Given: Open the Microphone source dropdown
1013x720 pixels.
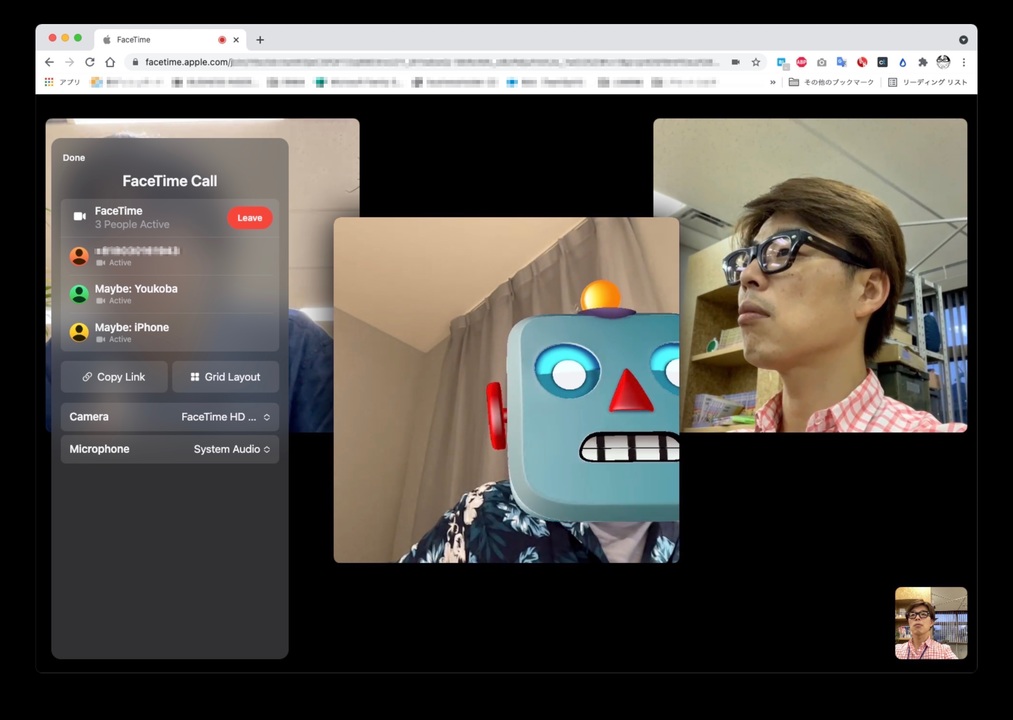Looking at the screenshot, I should 231,450.
